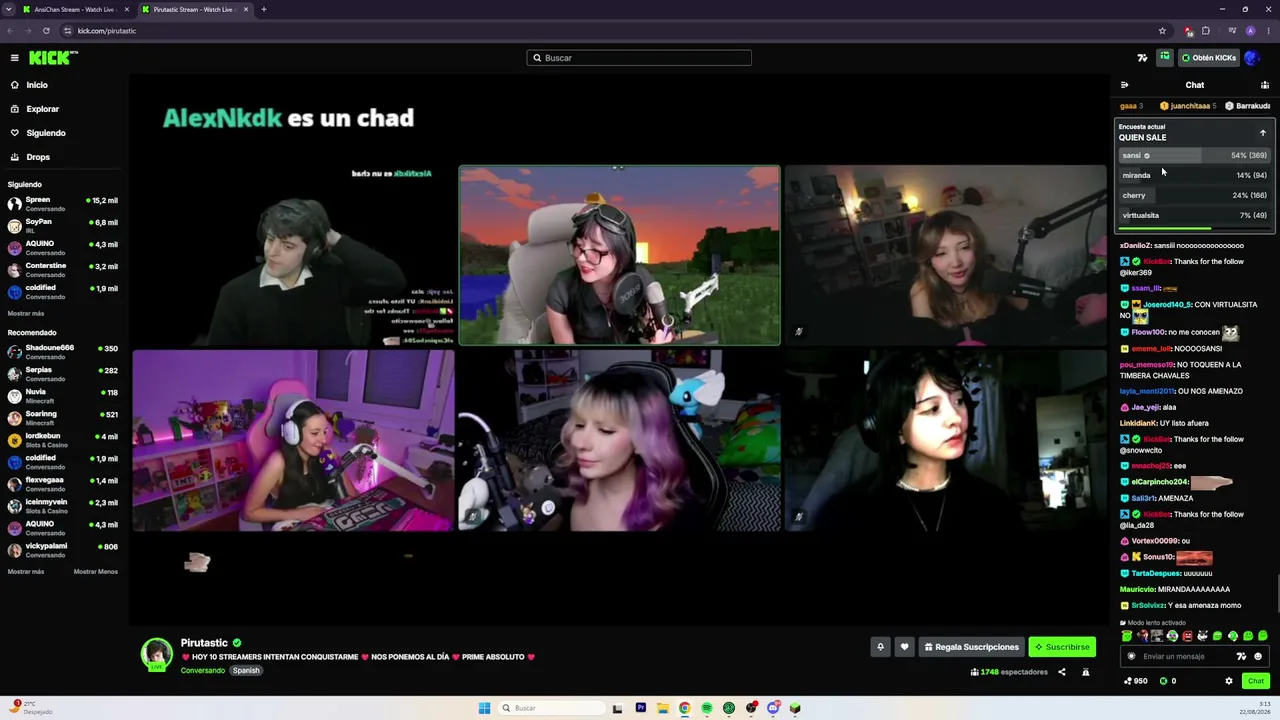Open the Conversando category link
The height and width of the screenshot is (720, 1280).
[203, 670]
